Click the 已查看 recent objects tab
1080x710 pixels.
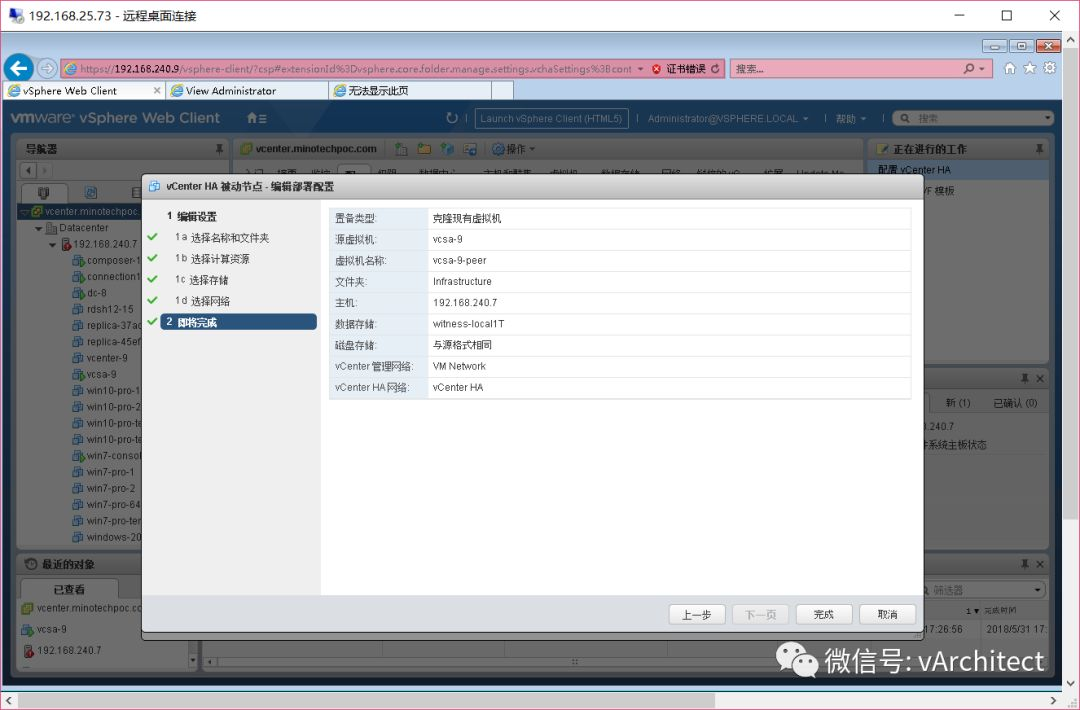[x=70, y=589]
